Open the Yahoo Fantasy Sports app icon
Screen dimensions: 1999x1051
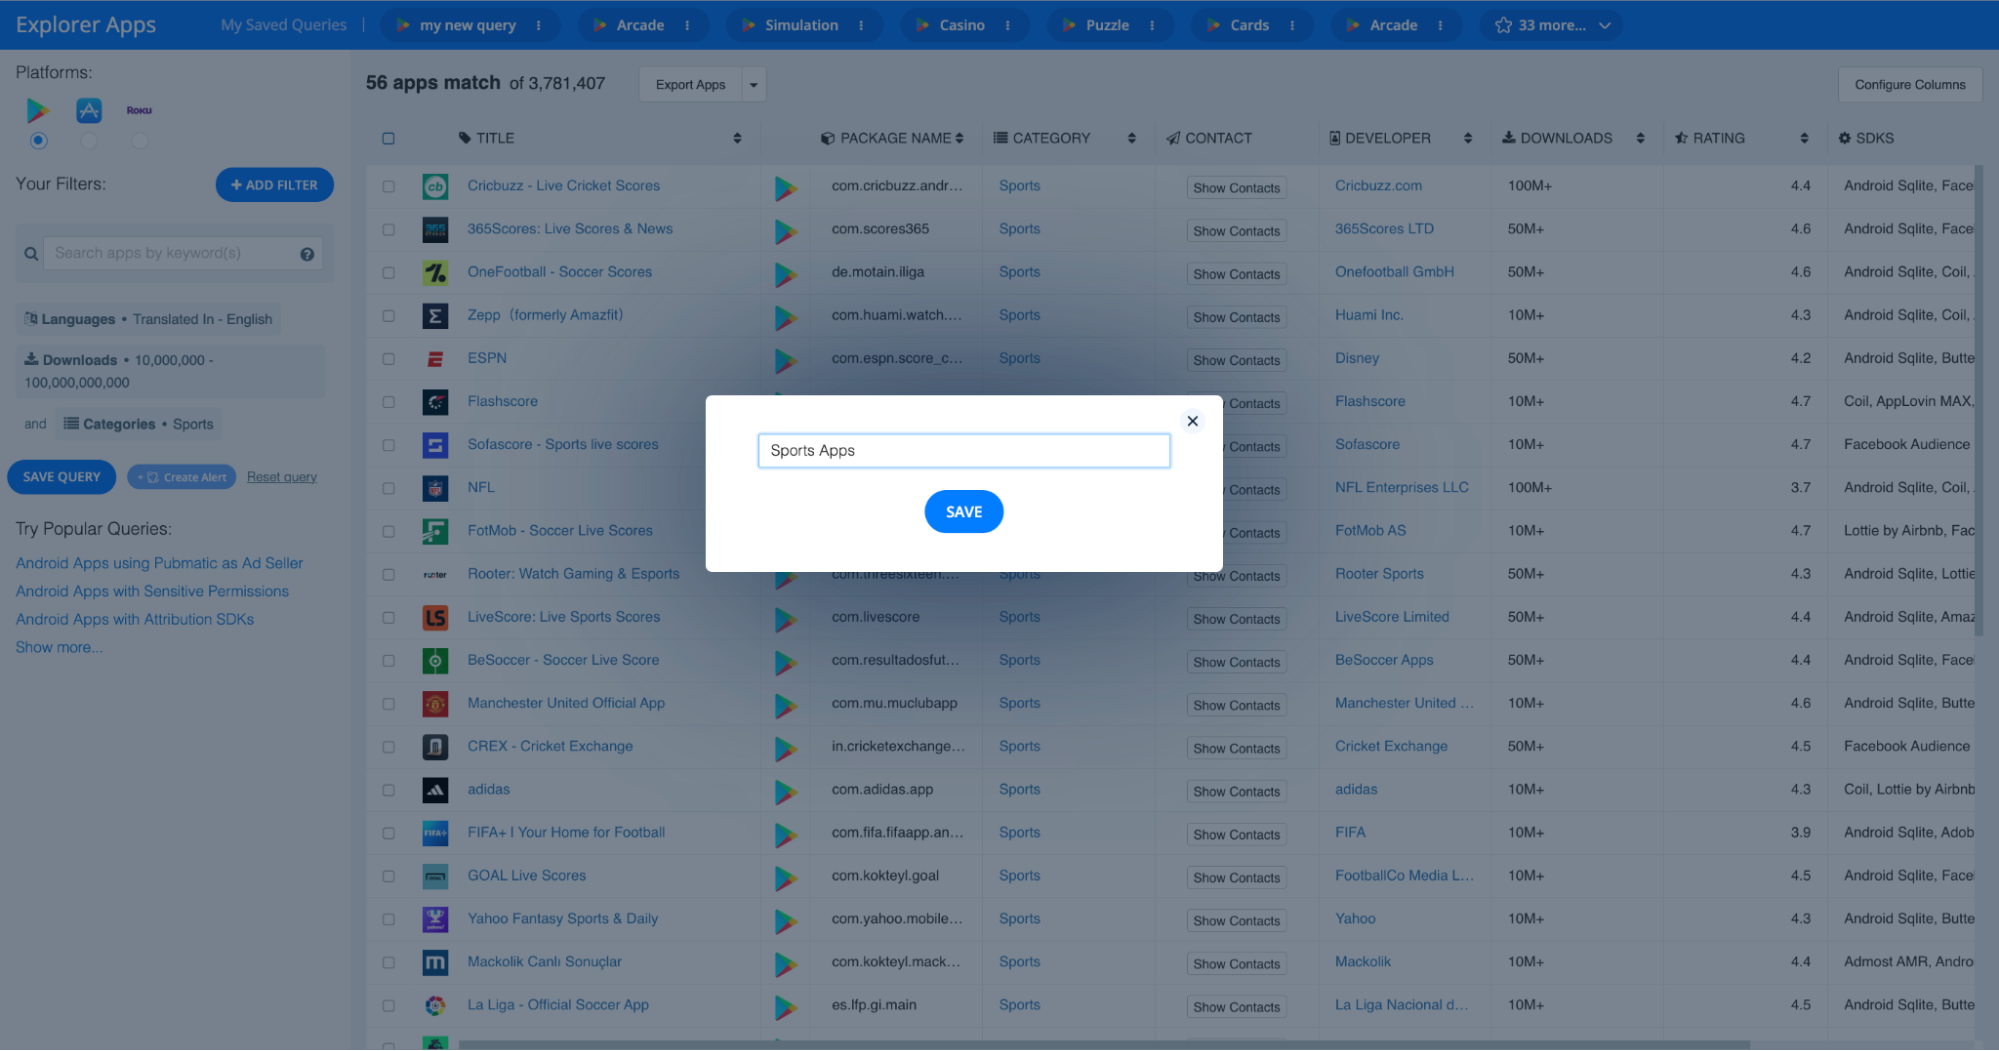tap(435, 919)
